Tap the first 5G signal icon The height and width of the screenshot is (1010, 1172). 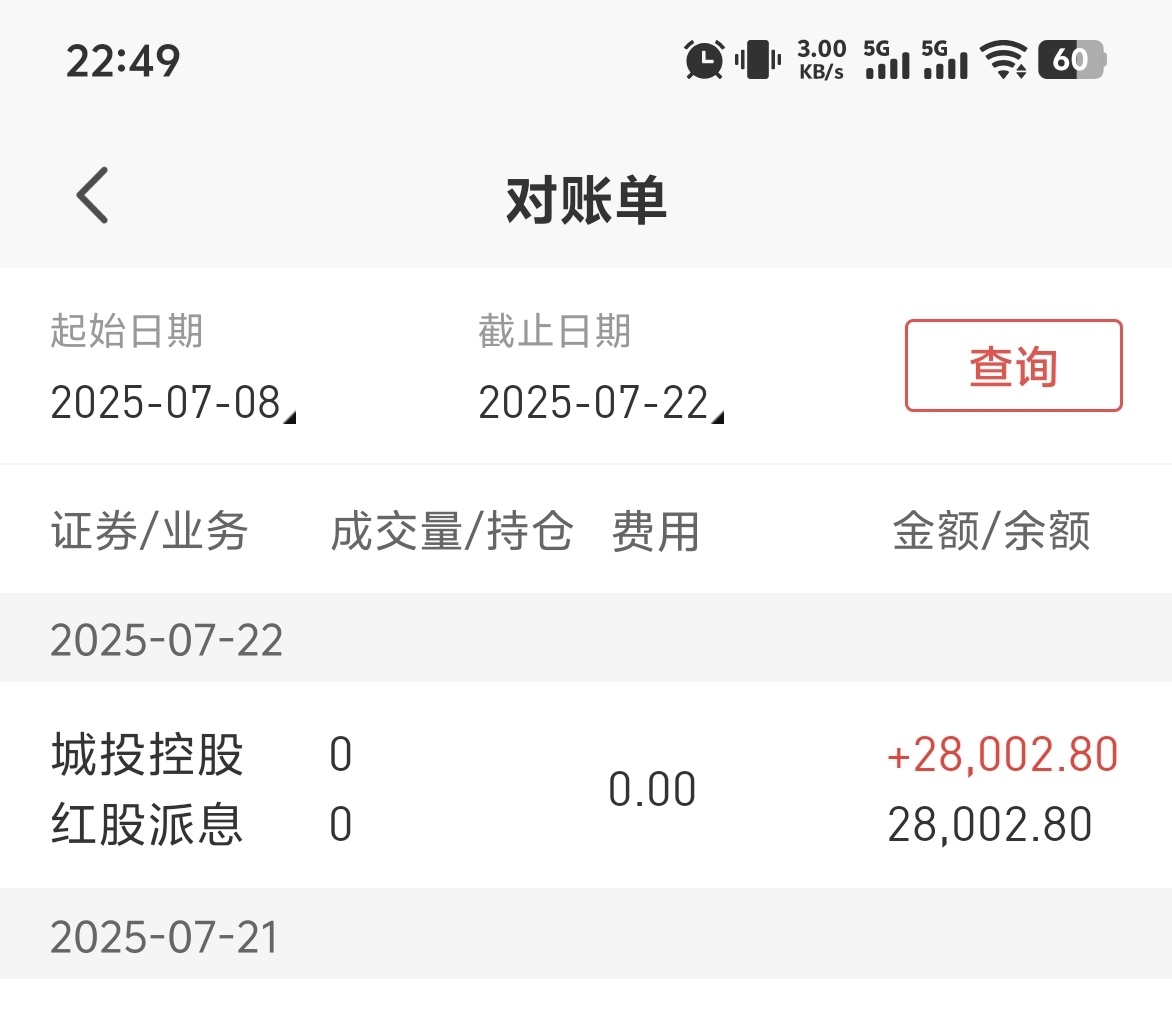coord(886,59)
